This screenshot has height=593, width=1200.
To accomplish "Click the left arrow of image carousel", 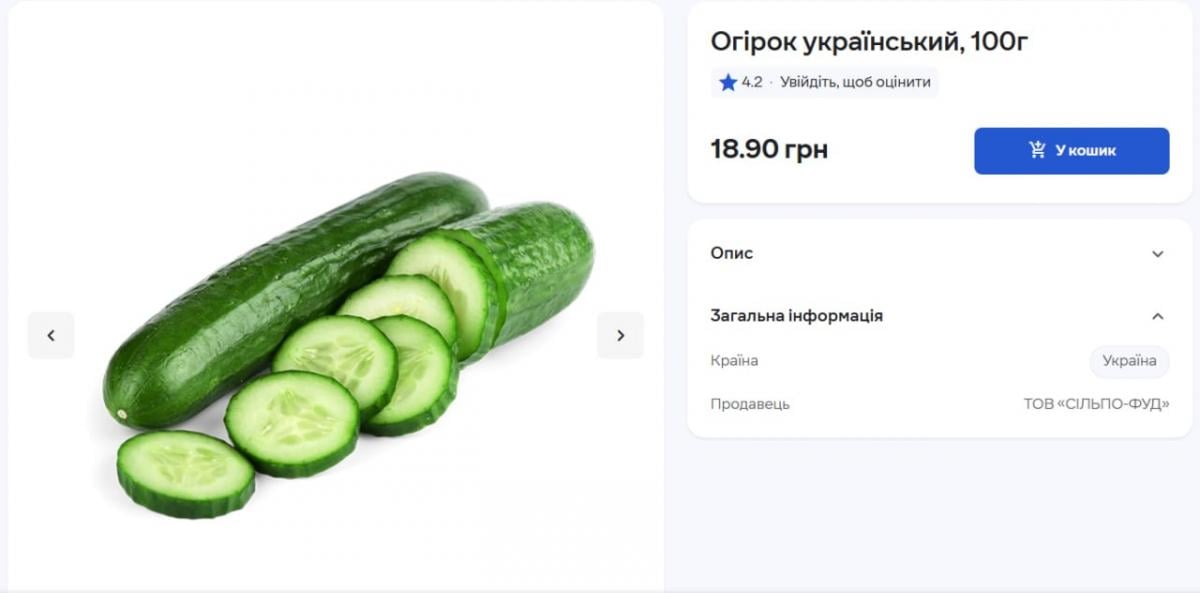I will coord(51,335).
